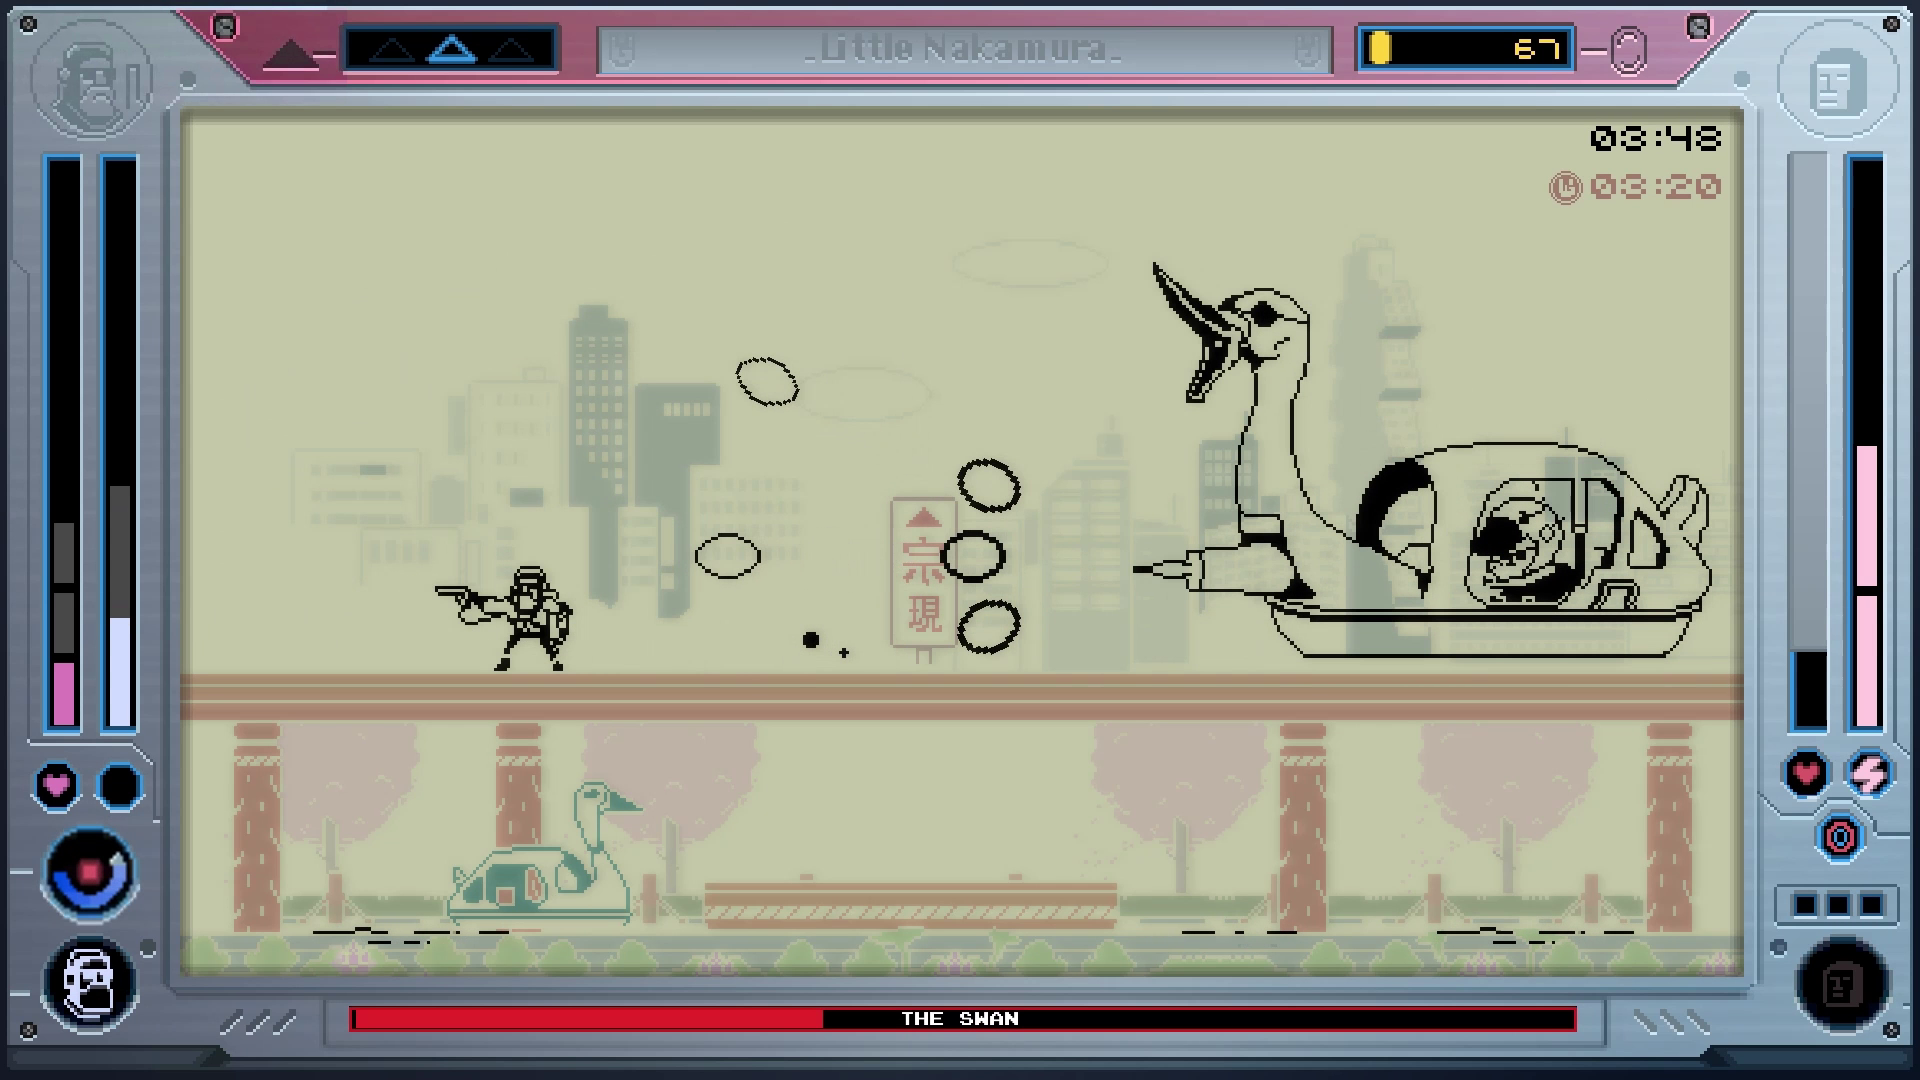
Task: Click the pink heart icon on left panel
Action: [x=56, y=785]
